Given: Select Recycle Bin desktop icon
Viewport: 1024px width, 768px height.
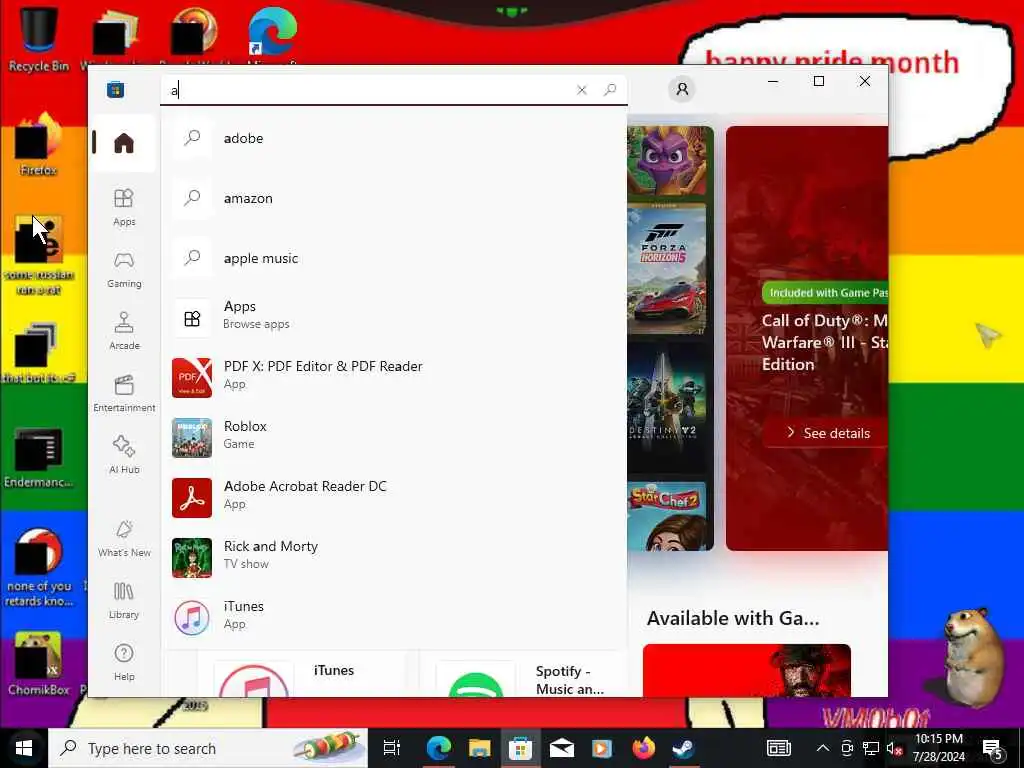Looking at the screenshot, I should click(39, 39).
